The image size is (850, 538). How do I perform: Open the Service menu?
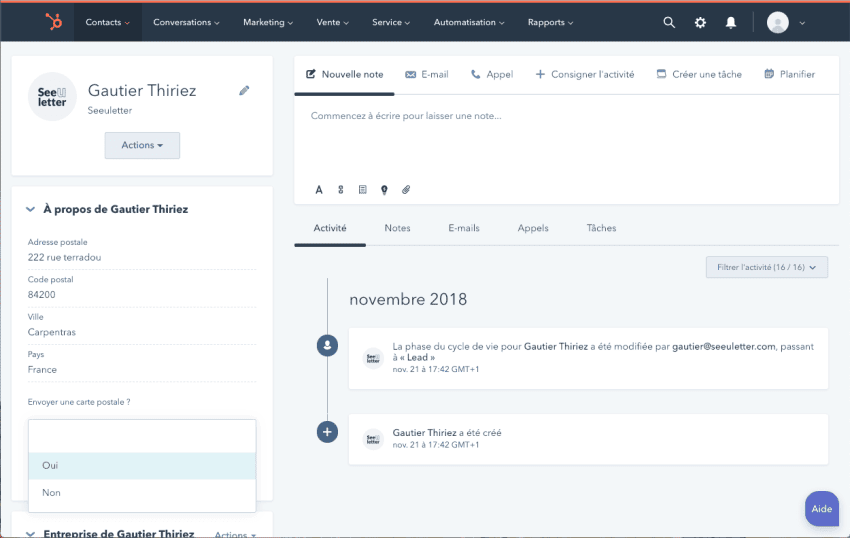tap(391, 22)
